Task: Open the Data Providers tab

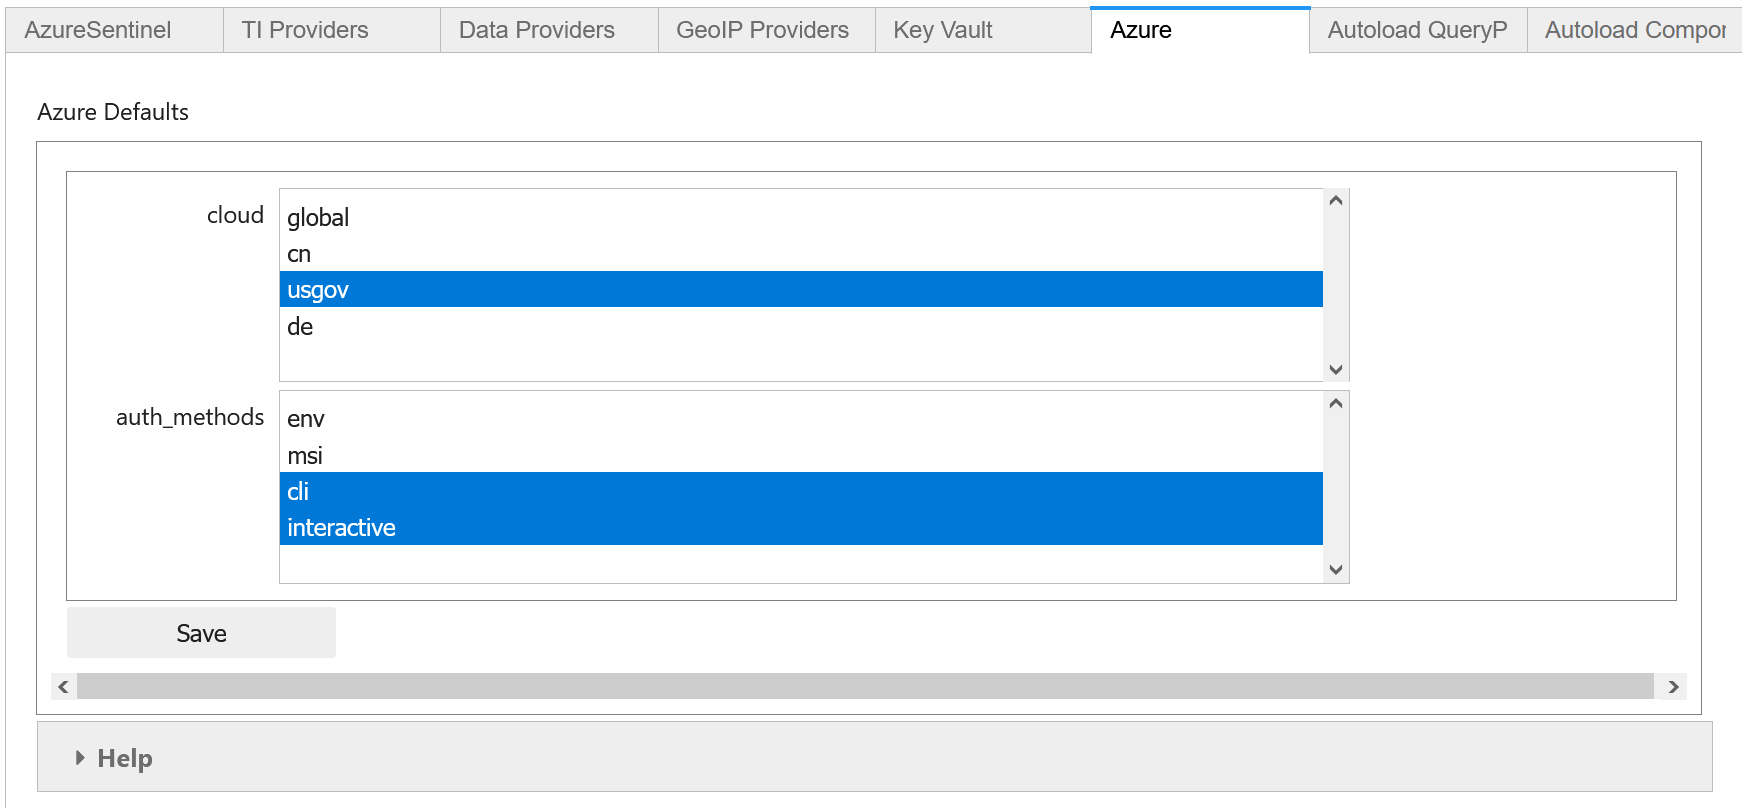Action: (x=549, y=30)
